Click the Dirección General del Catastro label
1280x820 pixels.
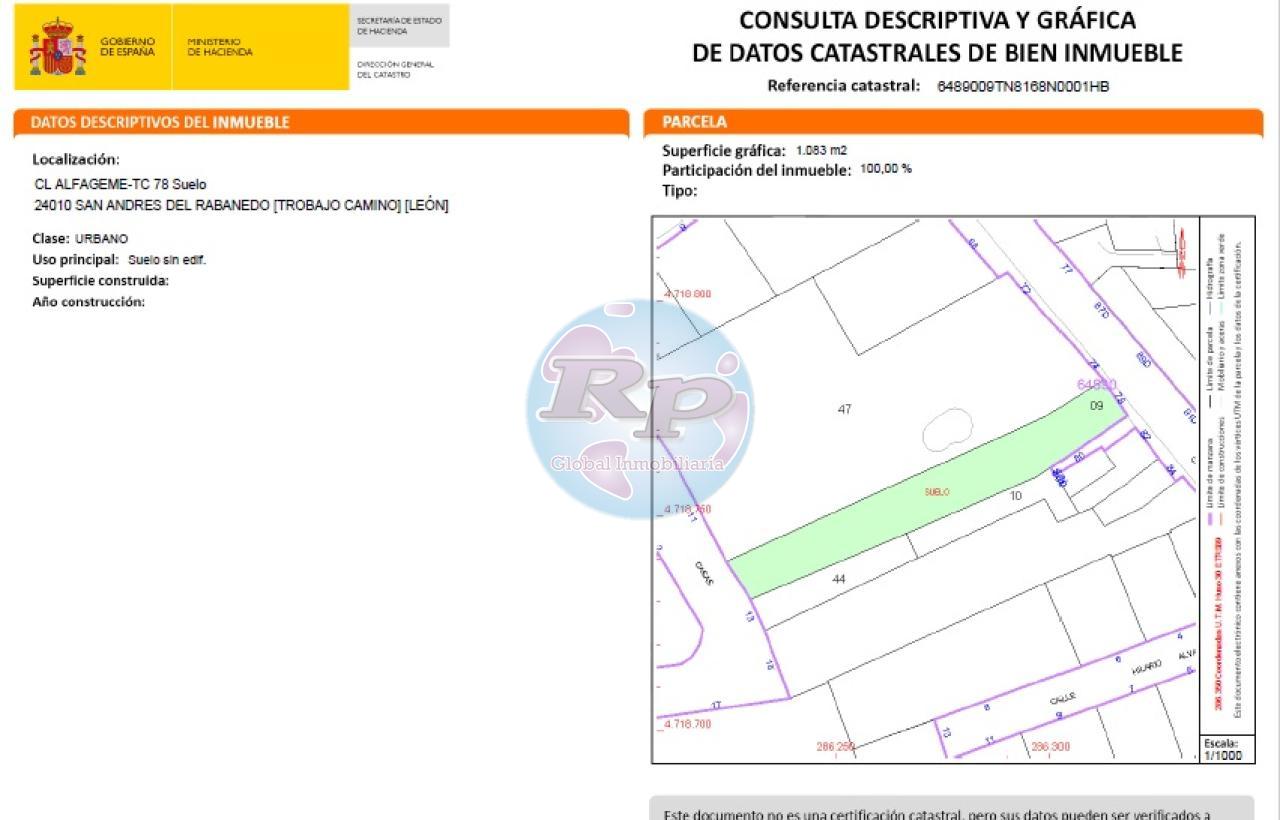(395, 69)
